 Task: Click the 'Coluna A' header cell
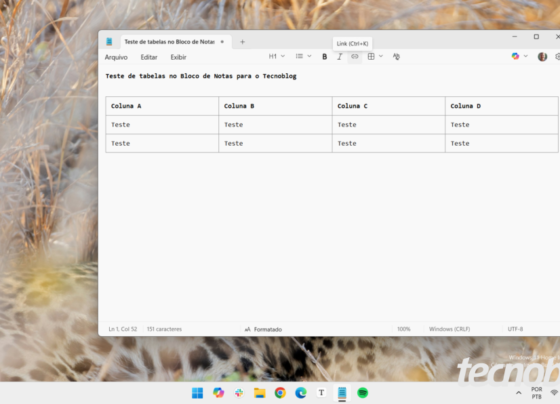click(162, 106)
